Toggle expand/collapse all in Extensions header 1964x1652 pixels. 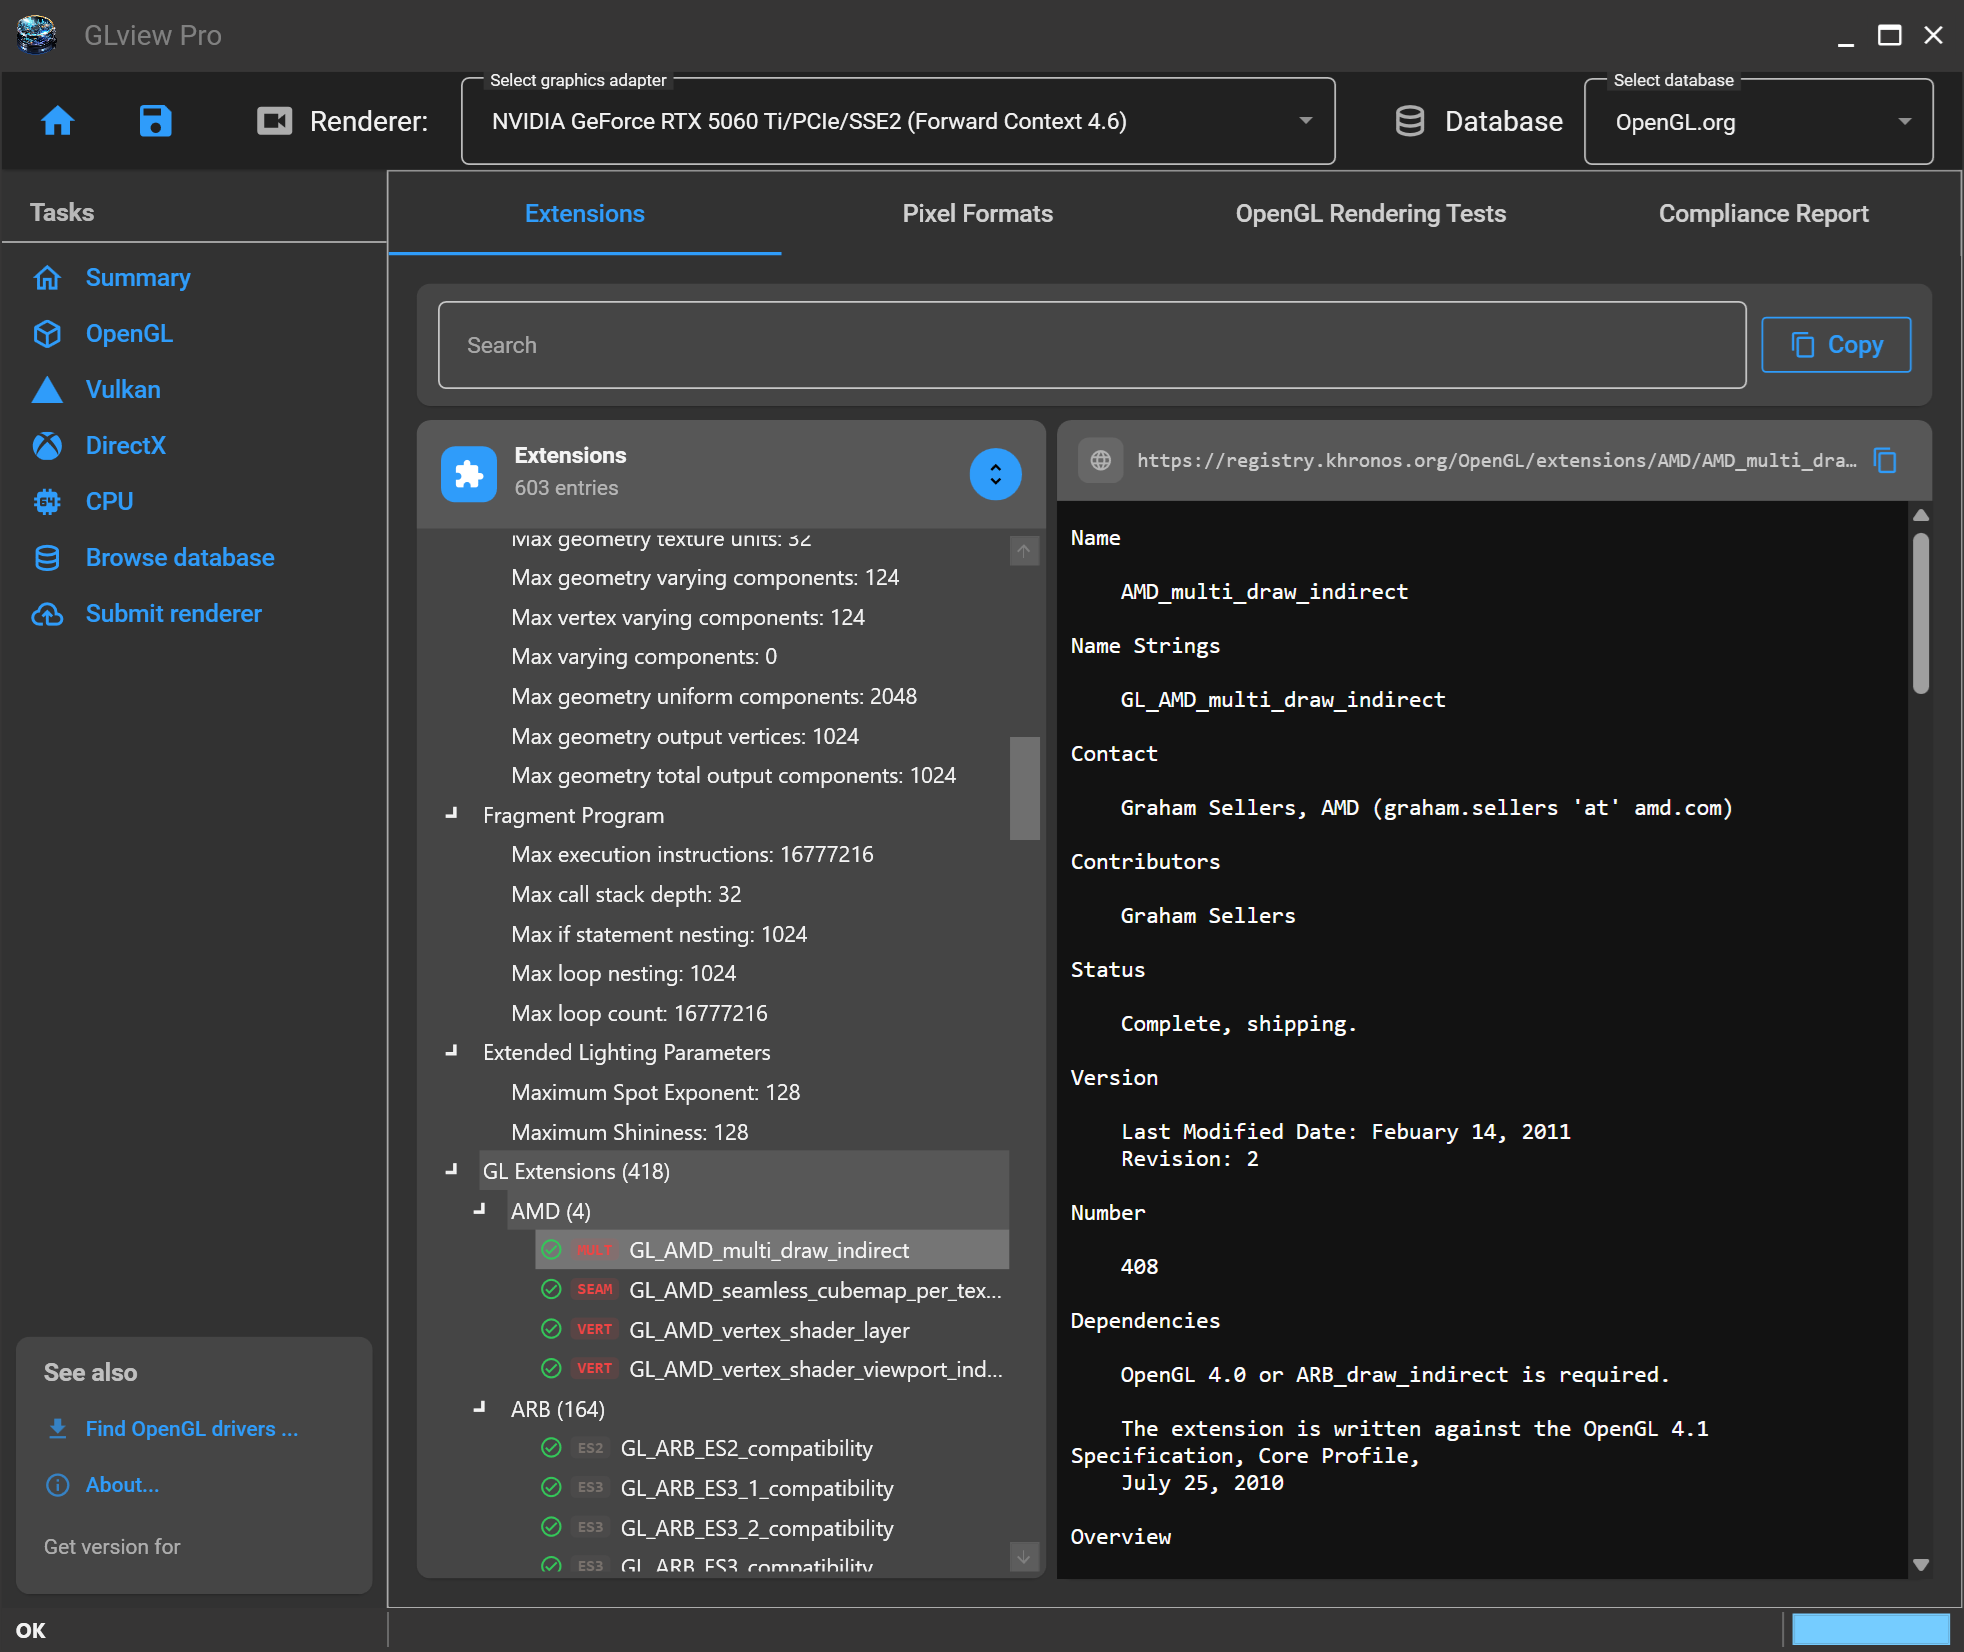point(996,473)
